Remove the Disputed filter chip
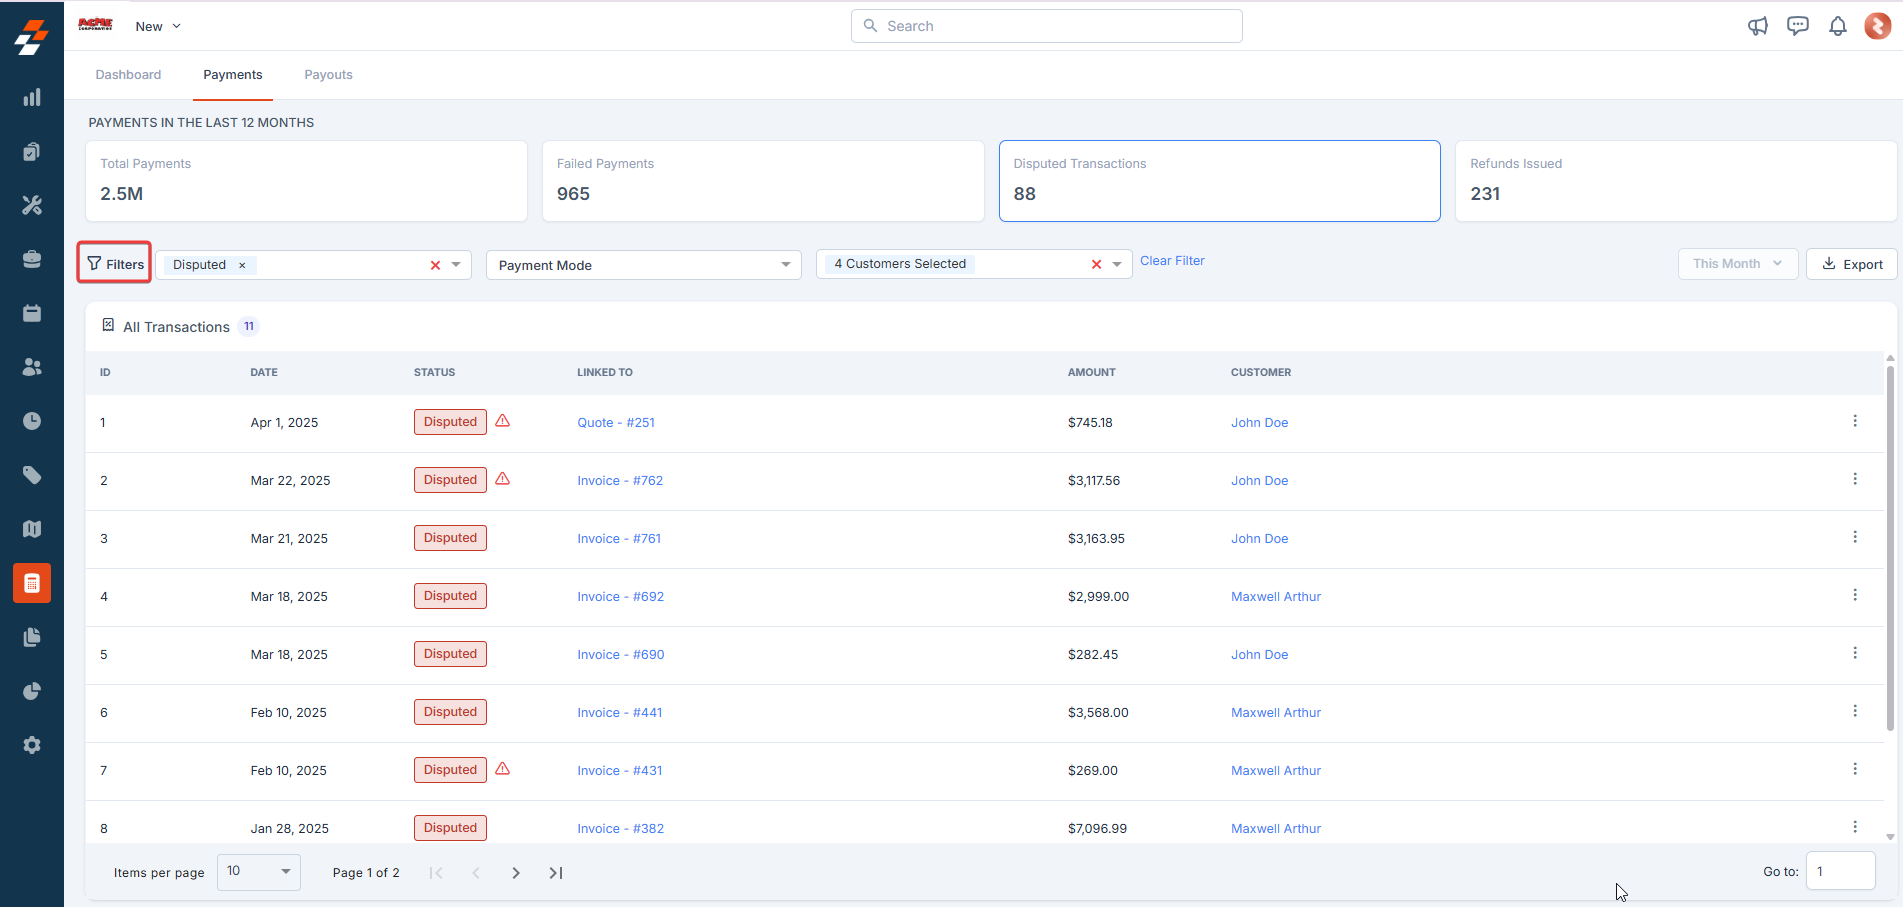The image size is (1903, 907). pyautogui.click(x=242, y=265)
